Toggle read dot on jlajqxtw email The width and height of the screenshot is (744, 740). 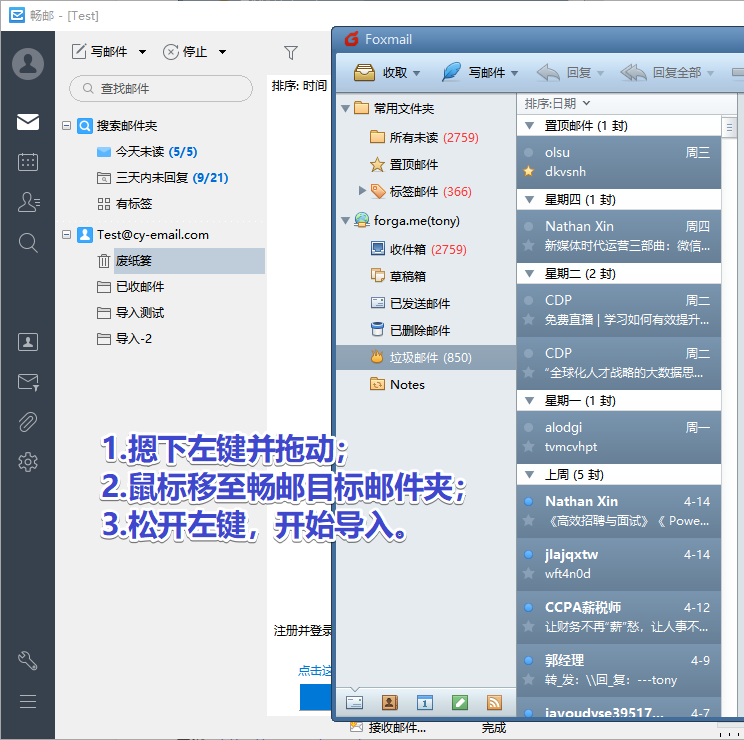coord(528,554)
